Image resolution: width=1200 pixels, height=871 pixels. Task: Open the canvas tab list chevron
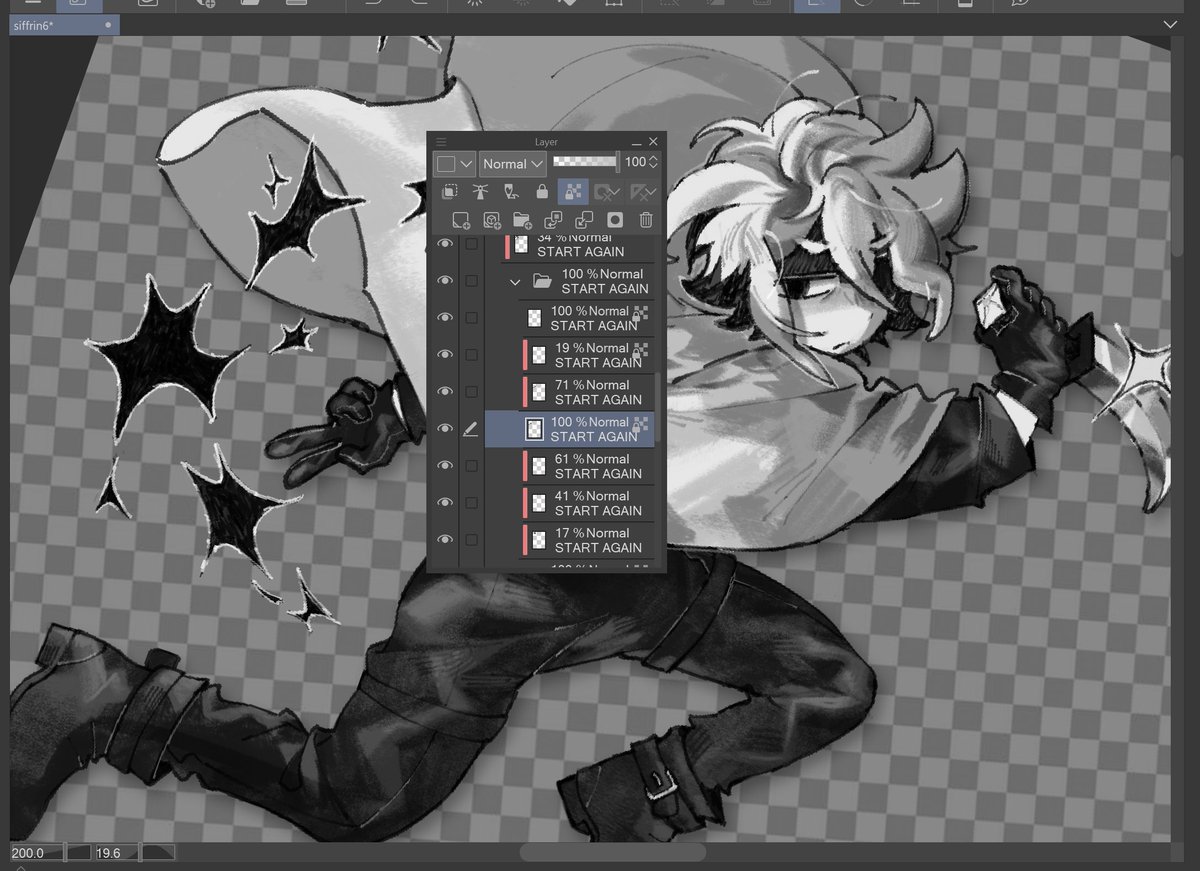[x=1171, y=24]
